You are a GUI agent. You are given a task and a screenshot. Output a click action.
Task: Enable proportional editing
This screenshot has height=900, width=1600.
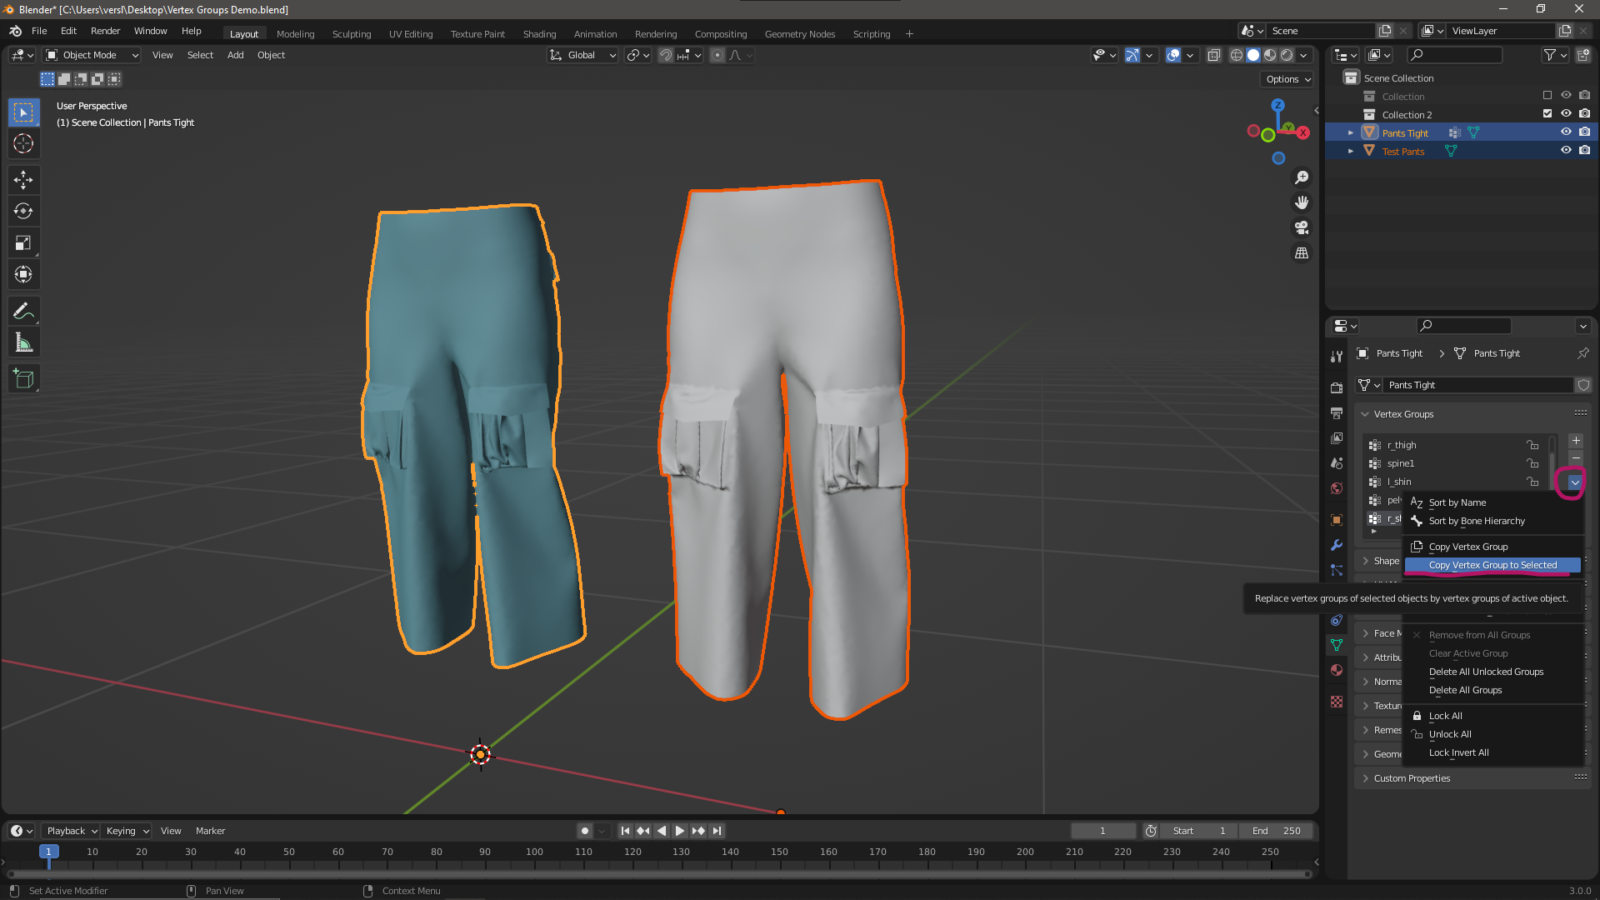(717, 55)
